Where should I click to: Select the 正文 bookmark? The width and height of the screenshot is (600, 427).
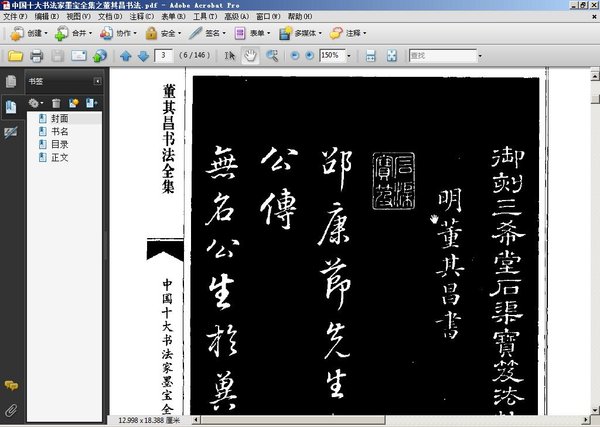[60, 158]
